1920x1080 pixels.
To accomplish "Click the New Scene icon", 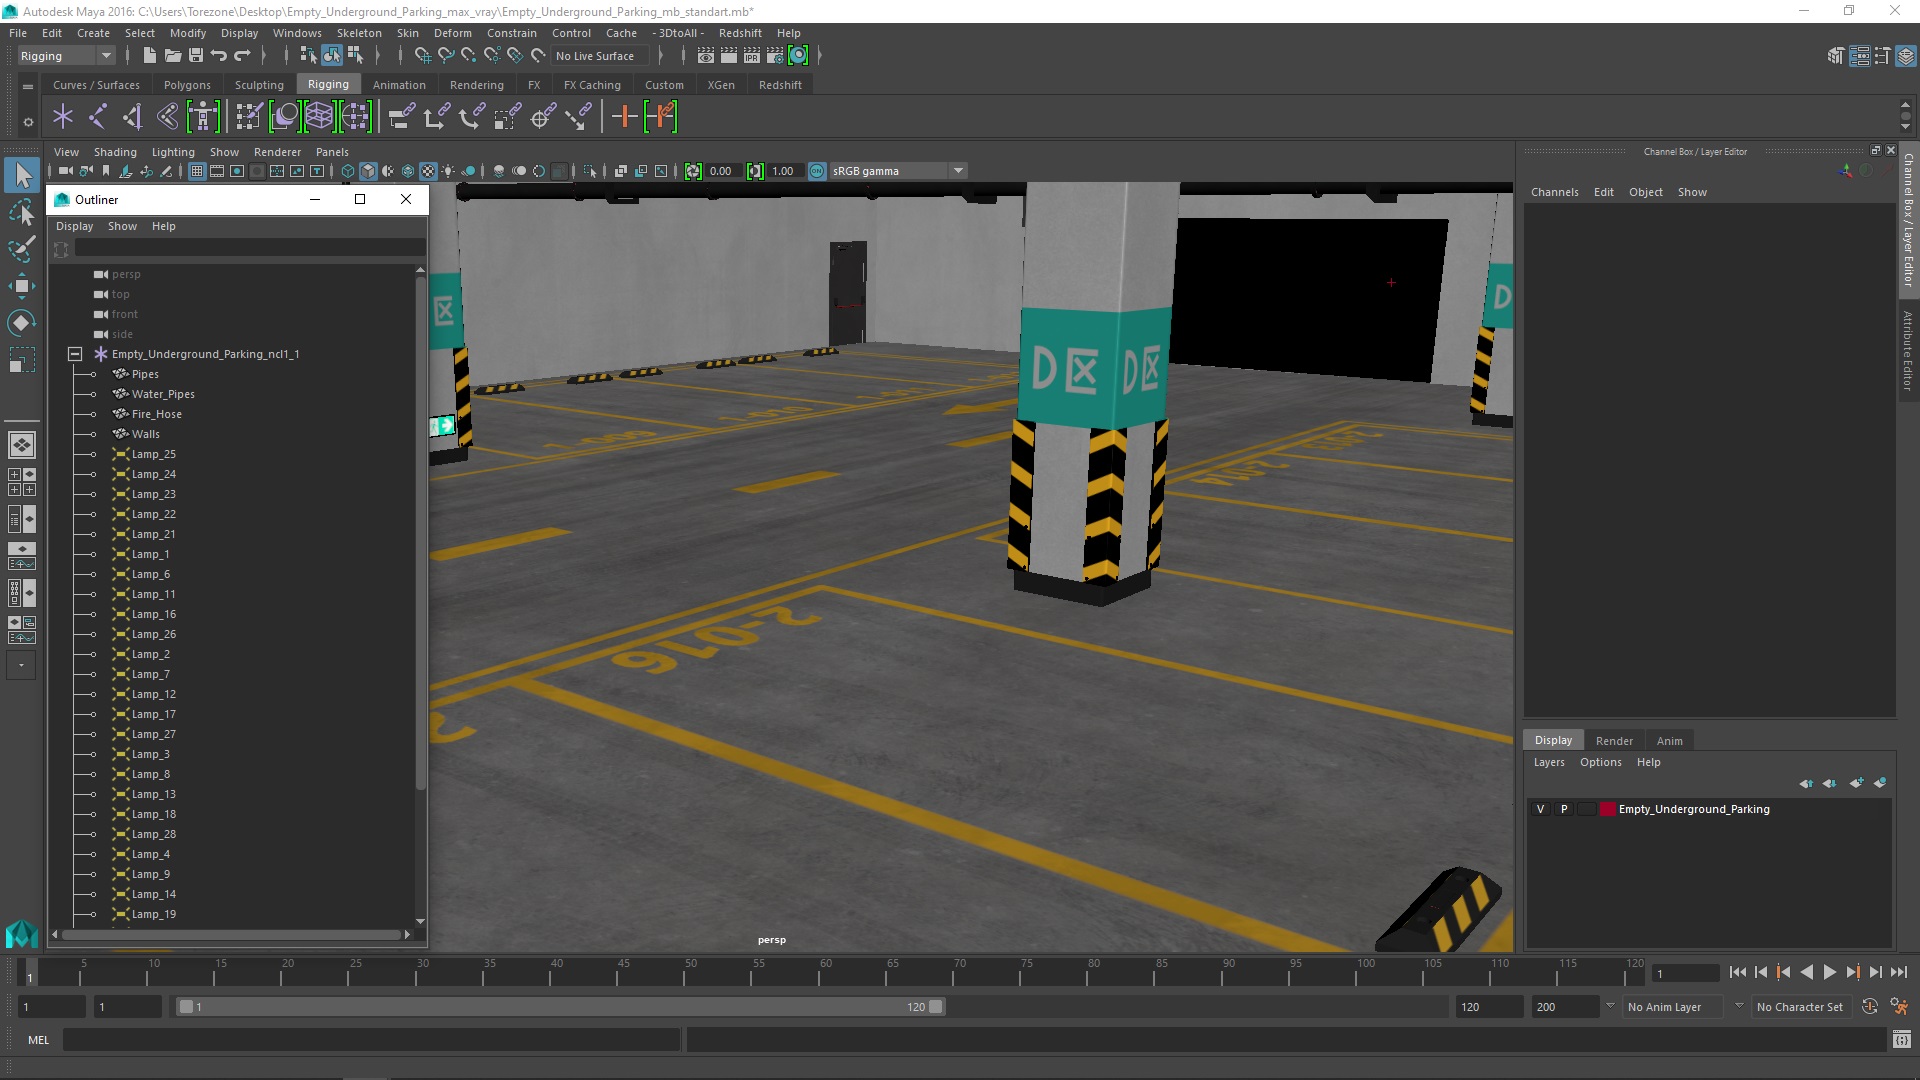I will pyautogui.click(x=149, y=56).
